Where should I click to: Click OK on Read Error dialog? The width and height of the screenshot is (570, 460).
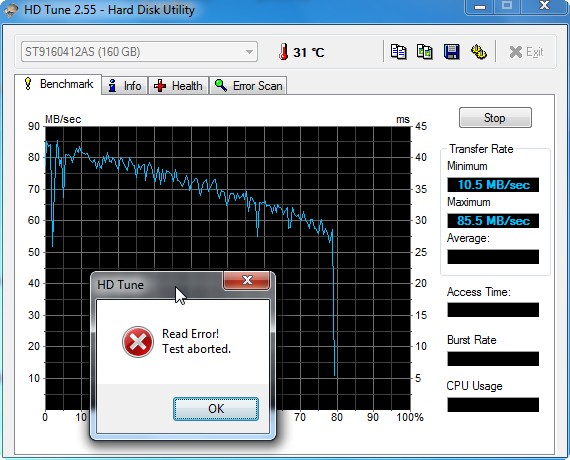click(216, 409)
